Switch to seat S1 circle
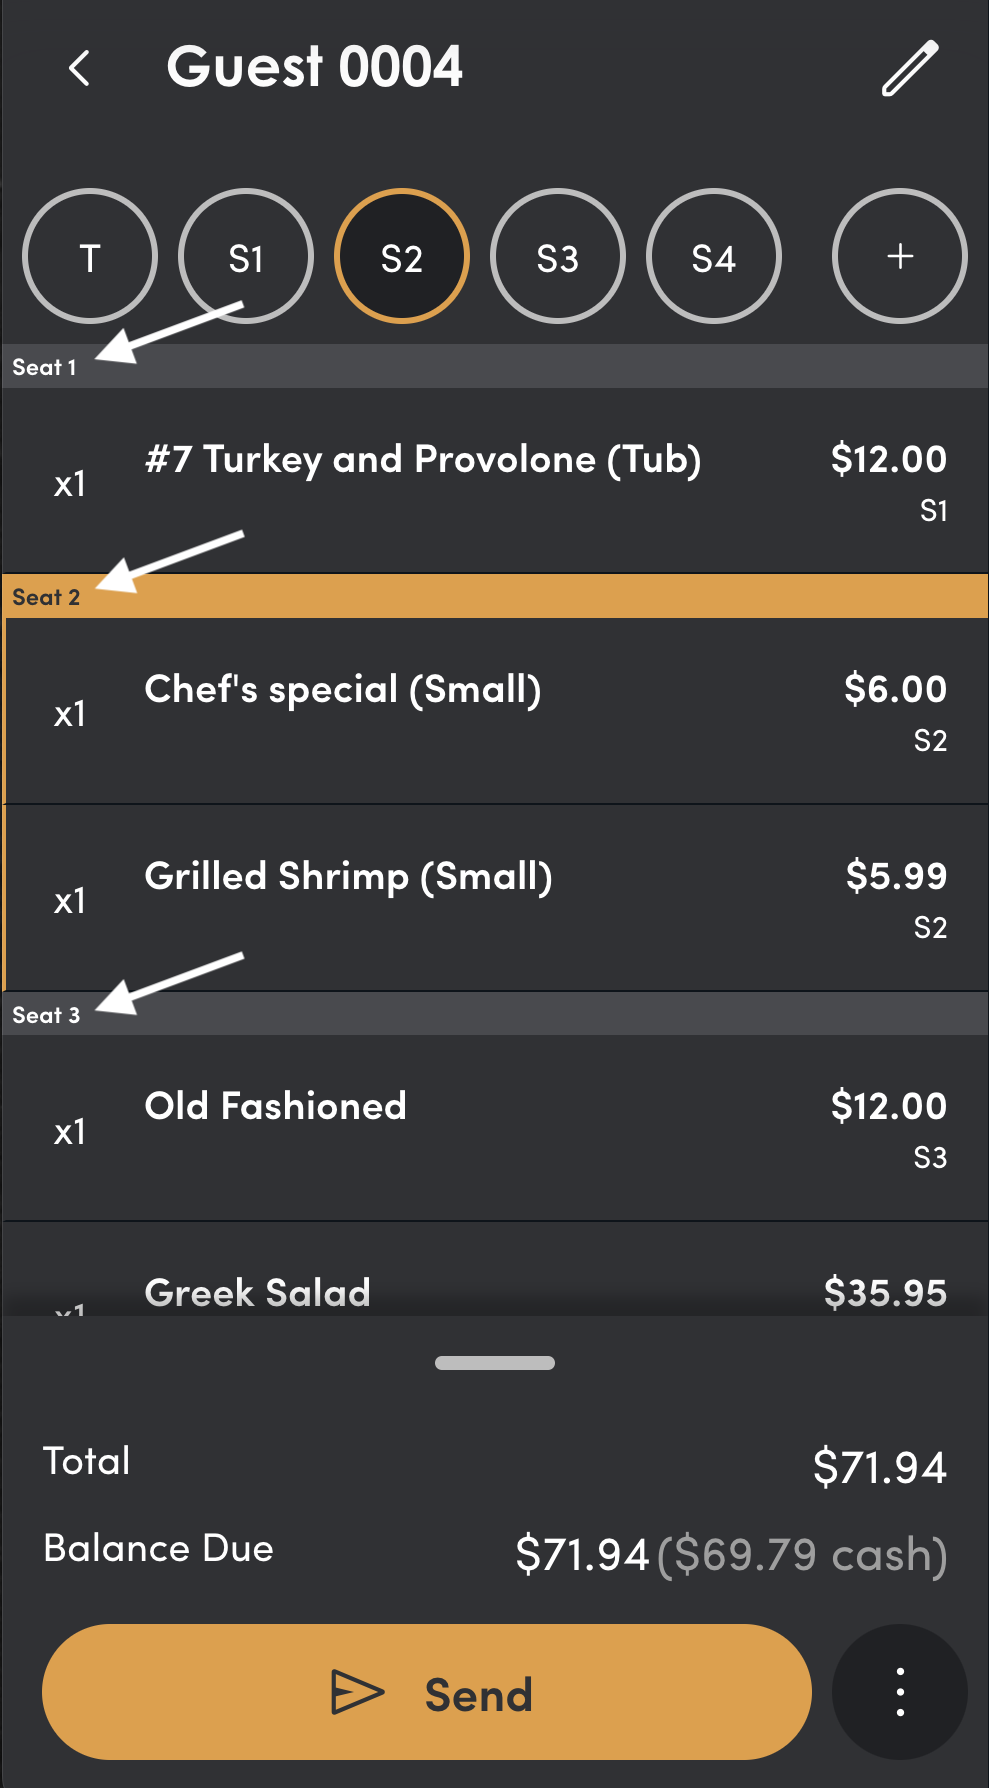Image resolution: width=989 pixels, height=1788 pixels. click(x=246, y=256)
